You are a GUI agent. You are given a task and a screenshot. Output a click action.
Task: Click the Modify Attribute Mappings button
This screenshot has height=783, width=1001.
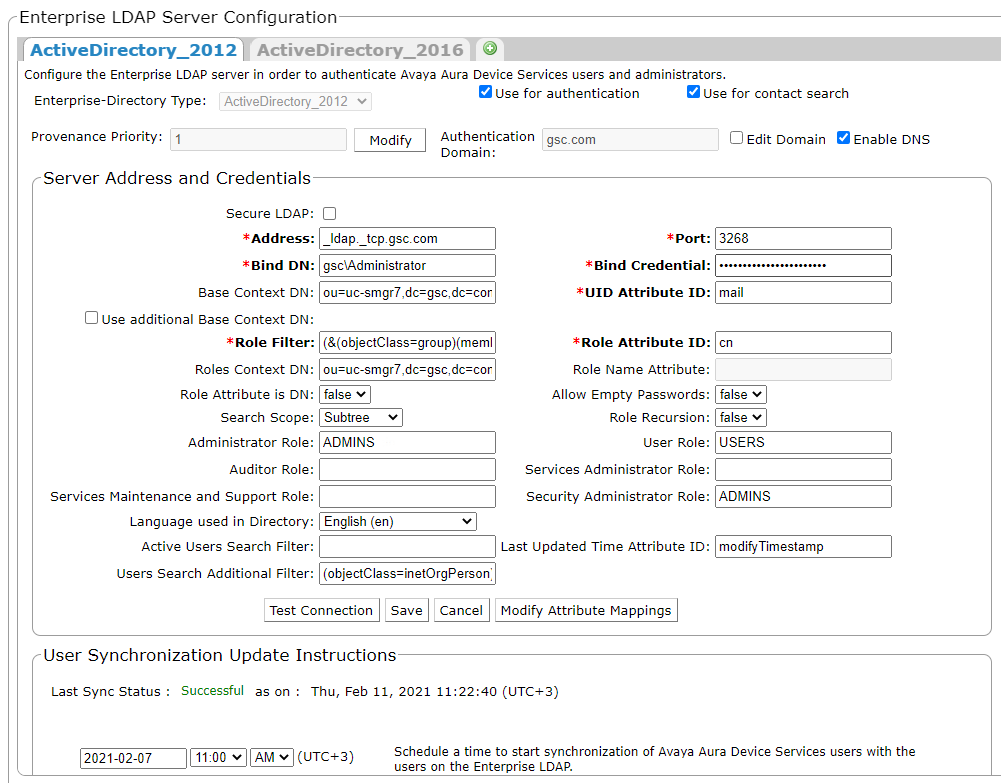(586, 610)
